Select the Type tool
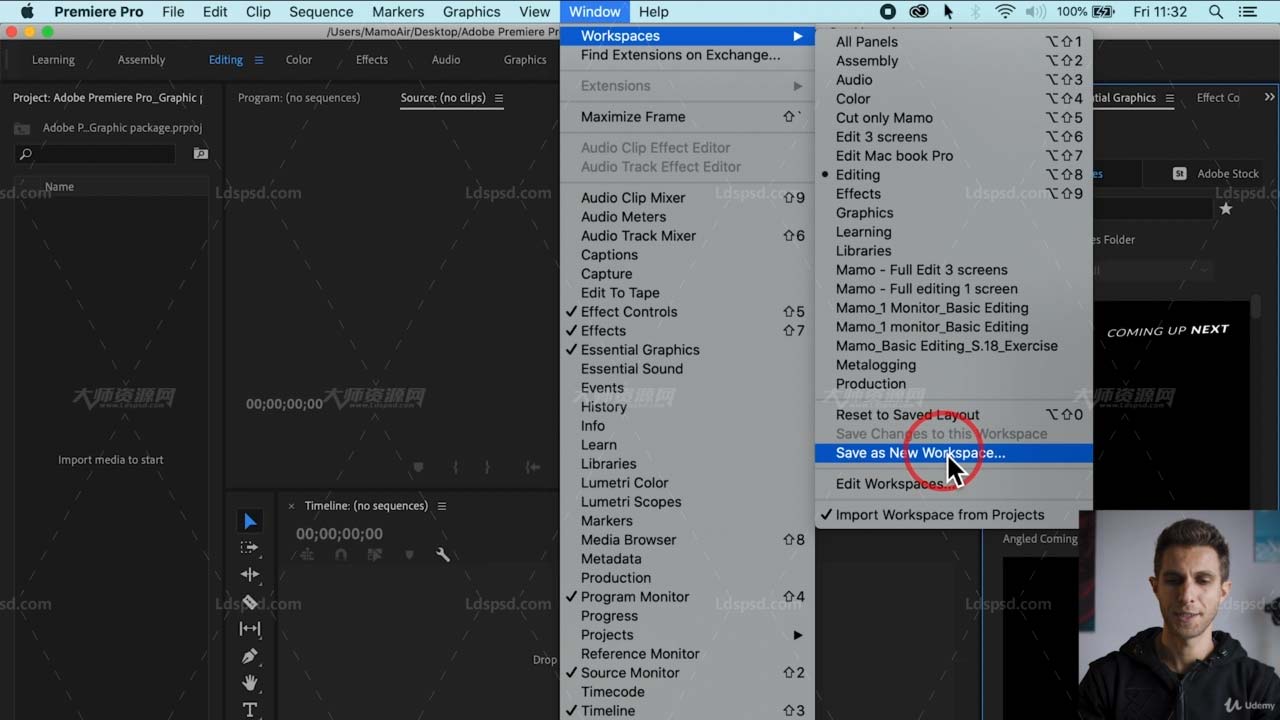1280x720 pixels. (250, 710)
